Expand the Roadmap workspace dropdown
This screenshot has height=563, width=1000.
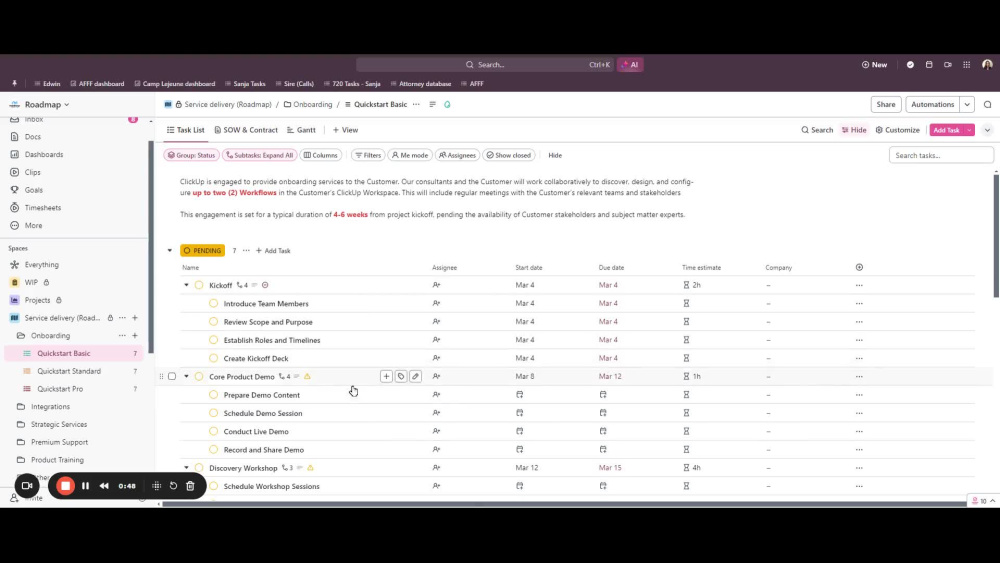pyautogui.click(x=47, y=105)
